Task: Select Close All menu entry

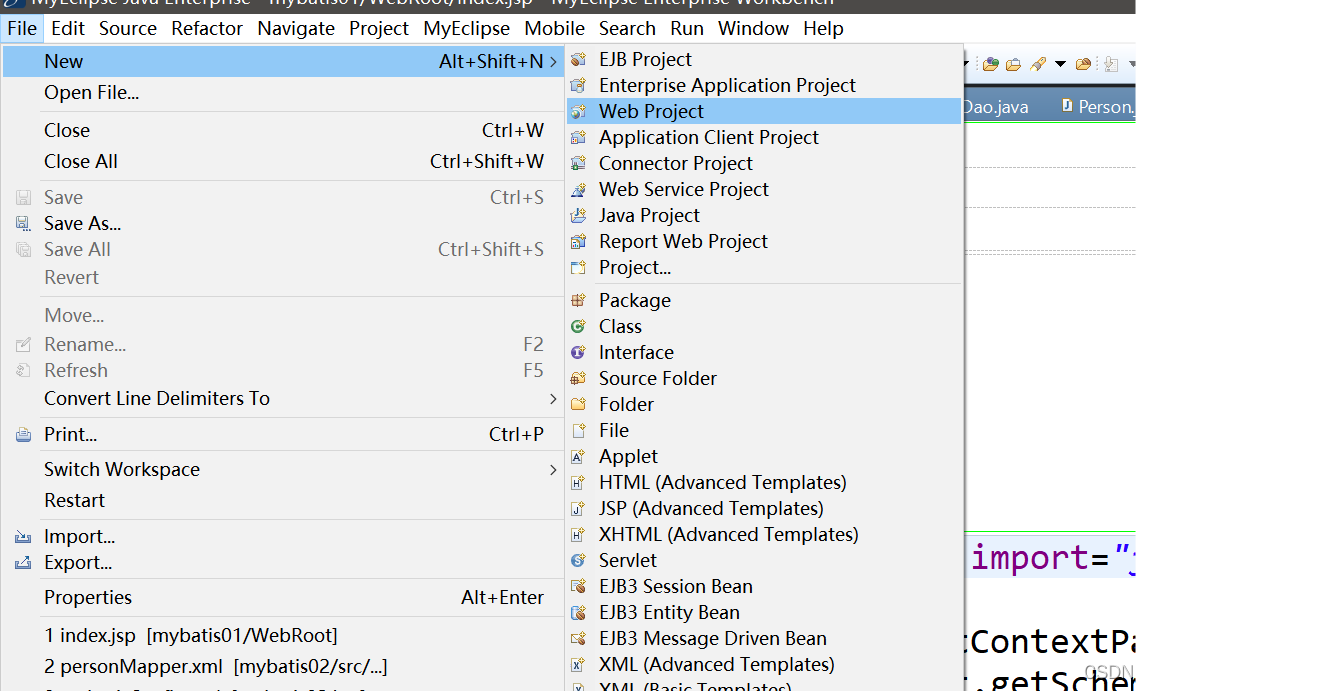Action: (282, 162)
